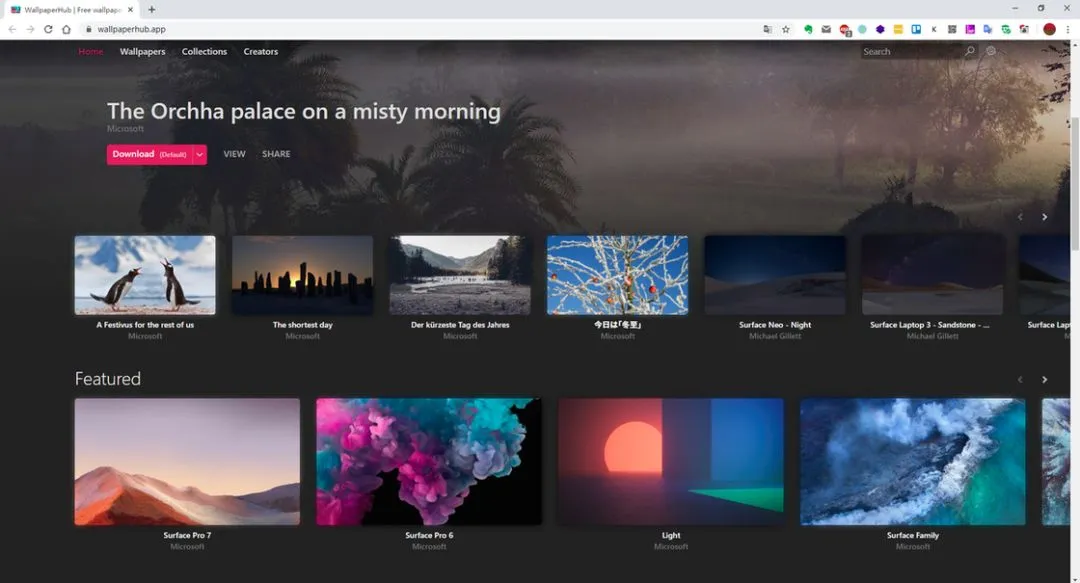
Task: Open the K letter extension
Action: [934, 29]
